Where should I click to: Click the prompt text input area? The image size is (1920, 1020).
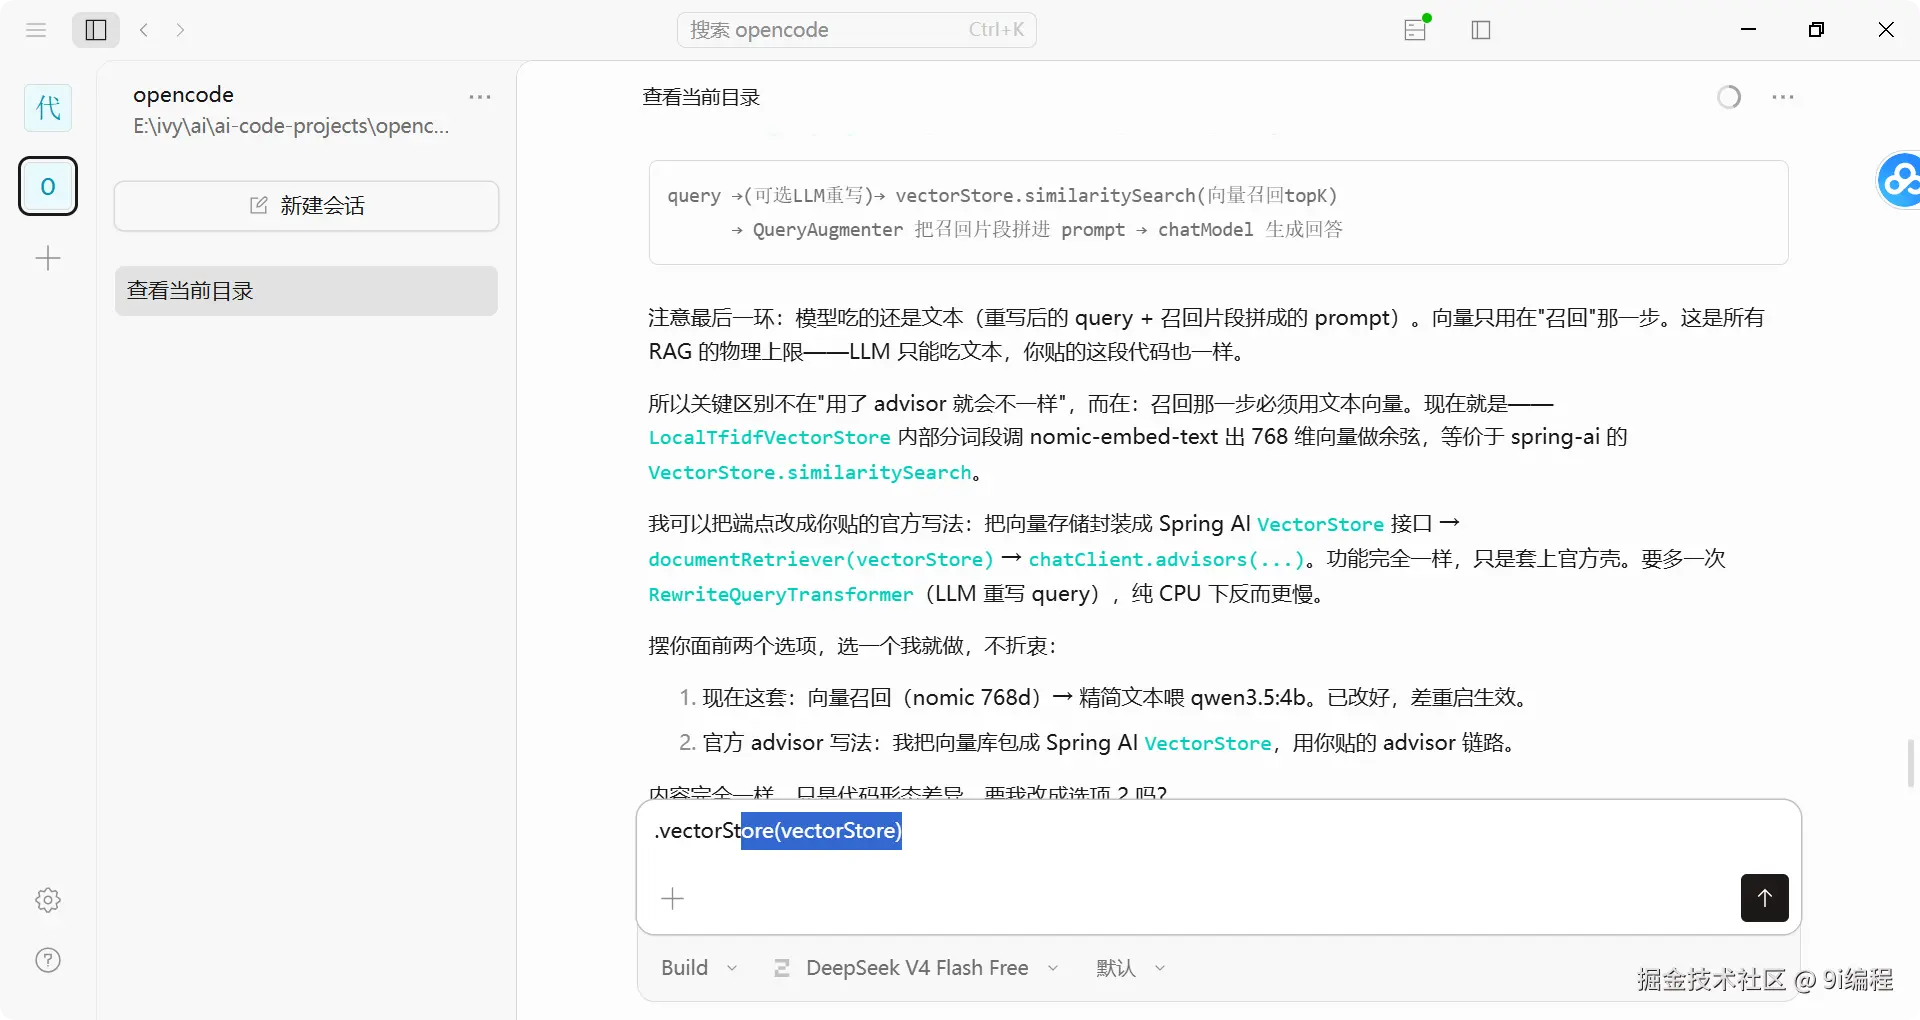(x=1218, y=832)
